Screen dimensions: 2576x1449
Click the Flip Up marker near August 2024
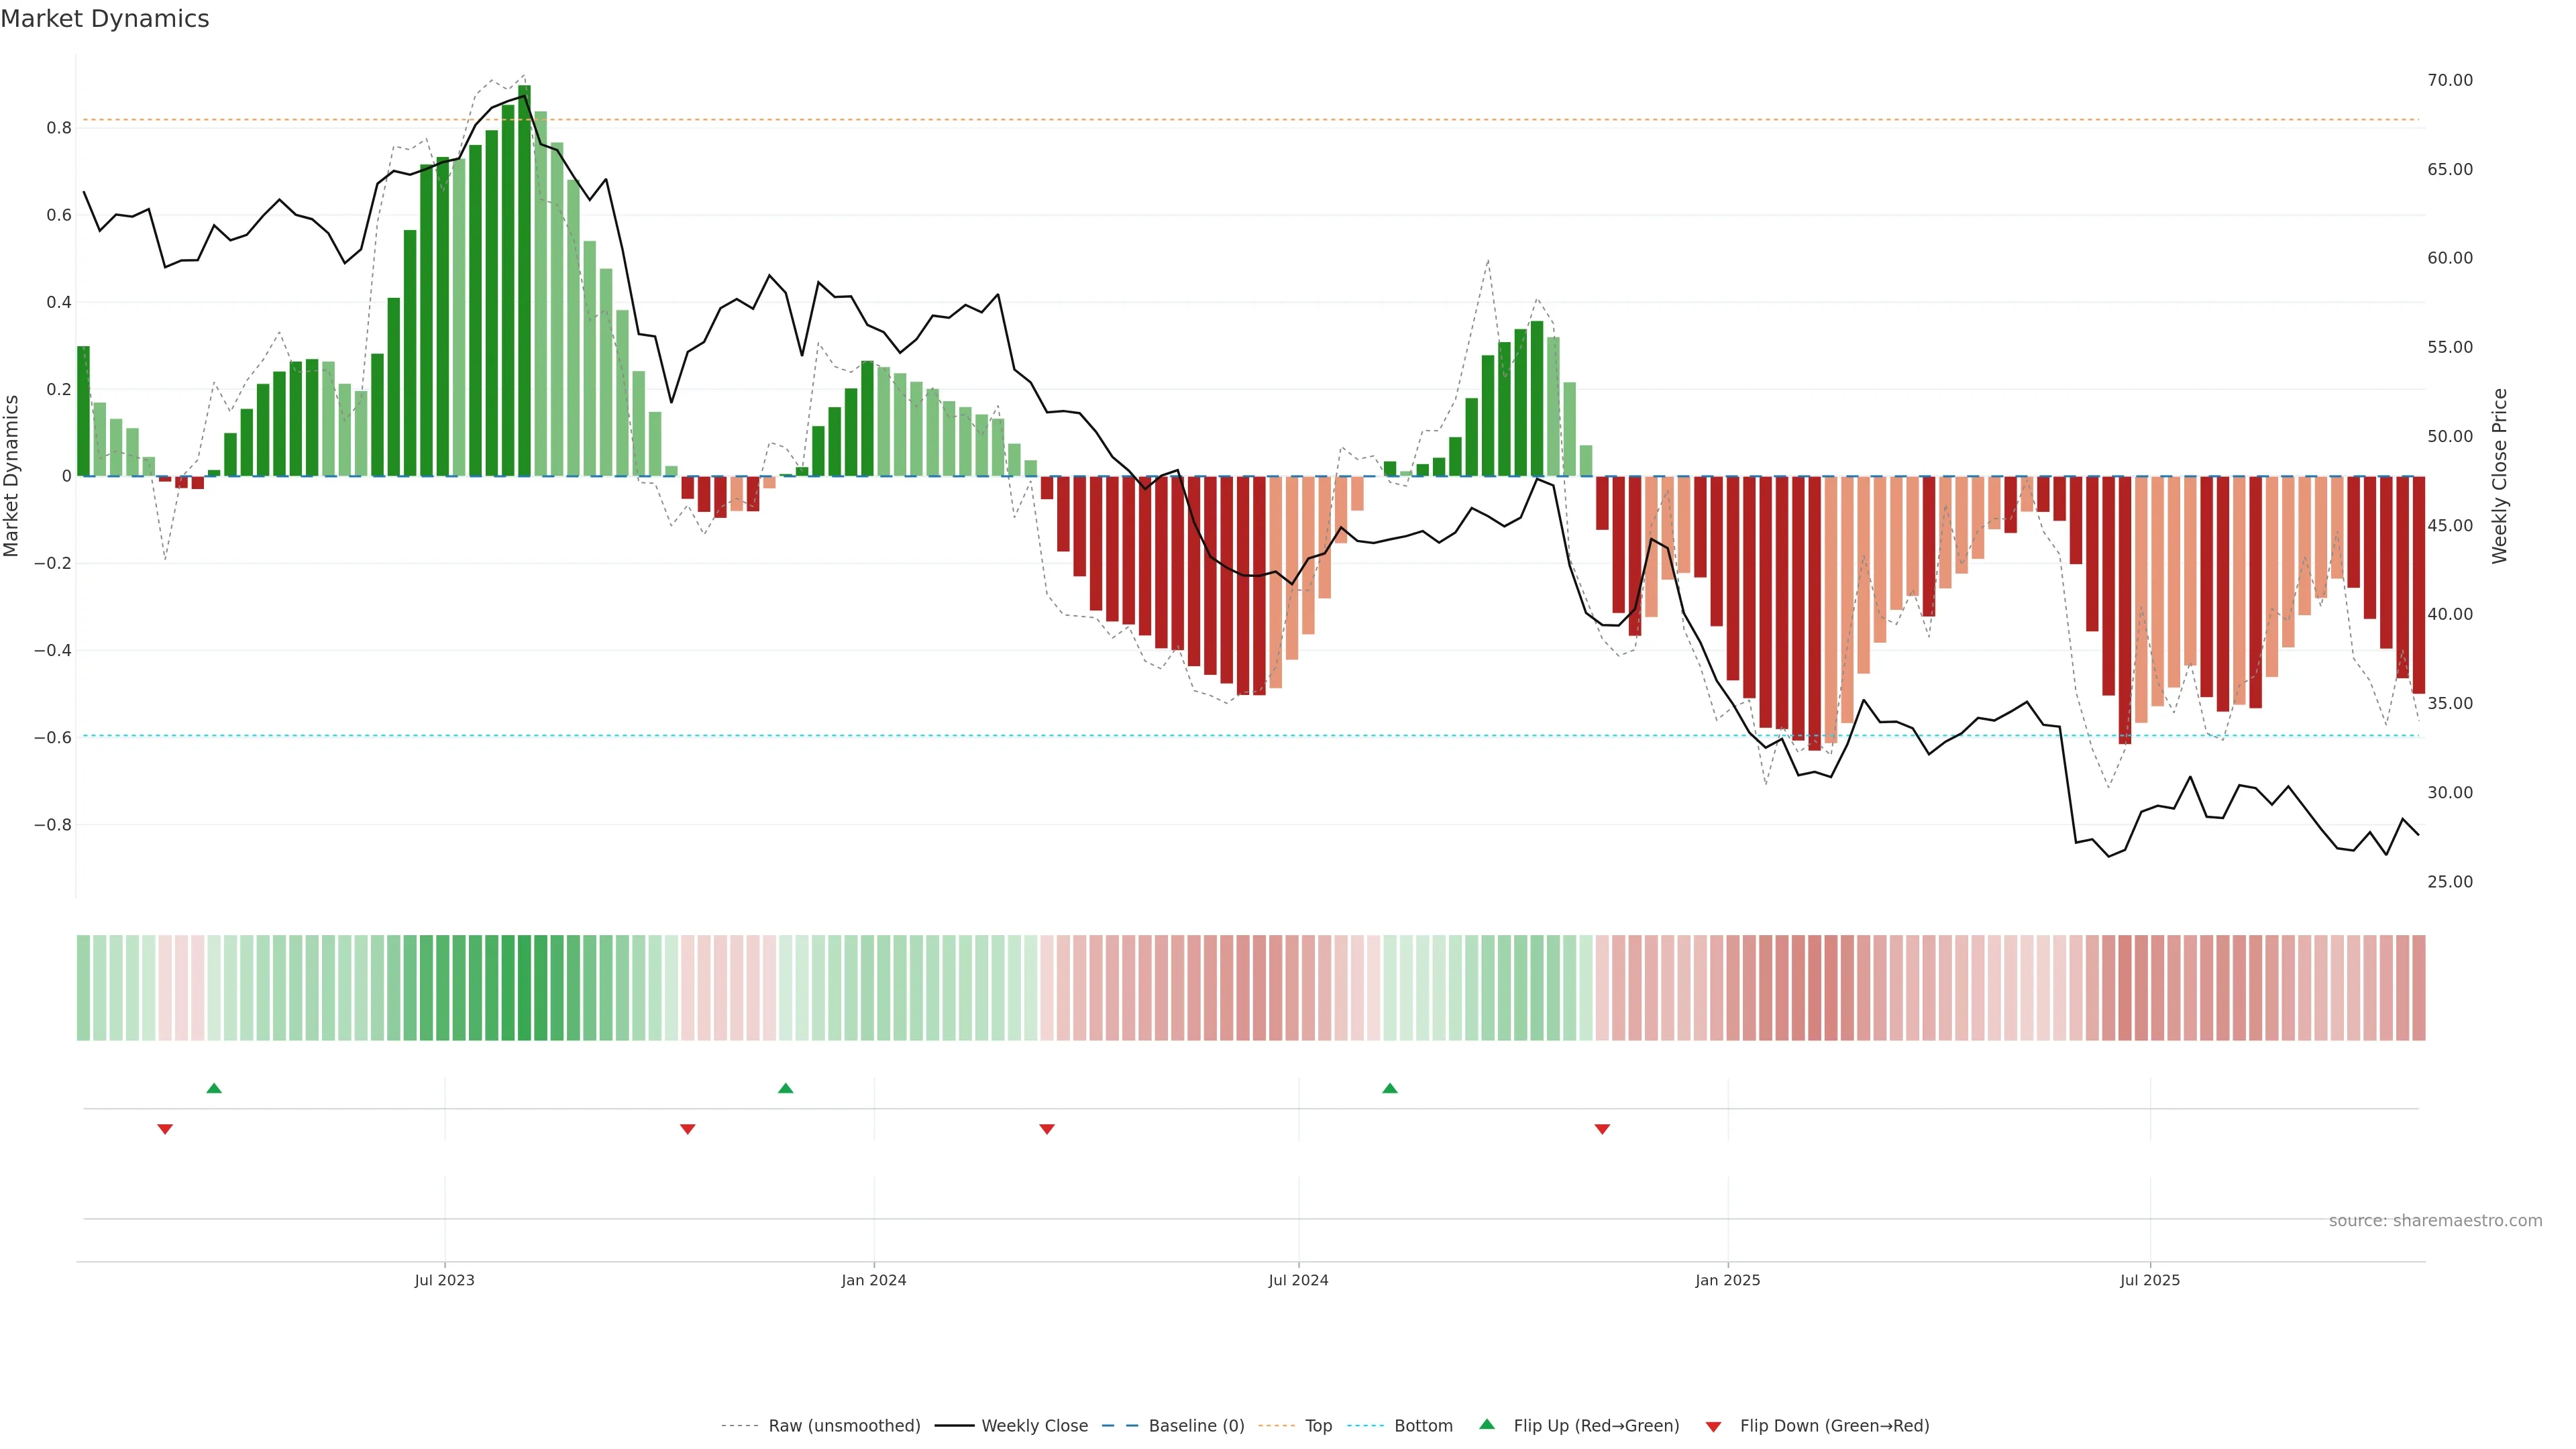(x=1390, y=1088)
